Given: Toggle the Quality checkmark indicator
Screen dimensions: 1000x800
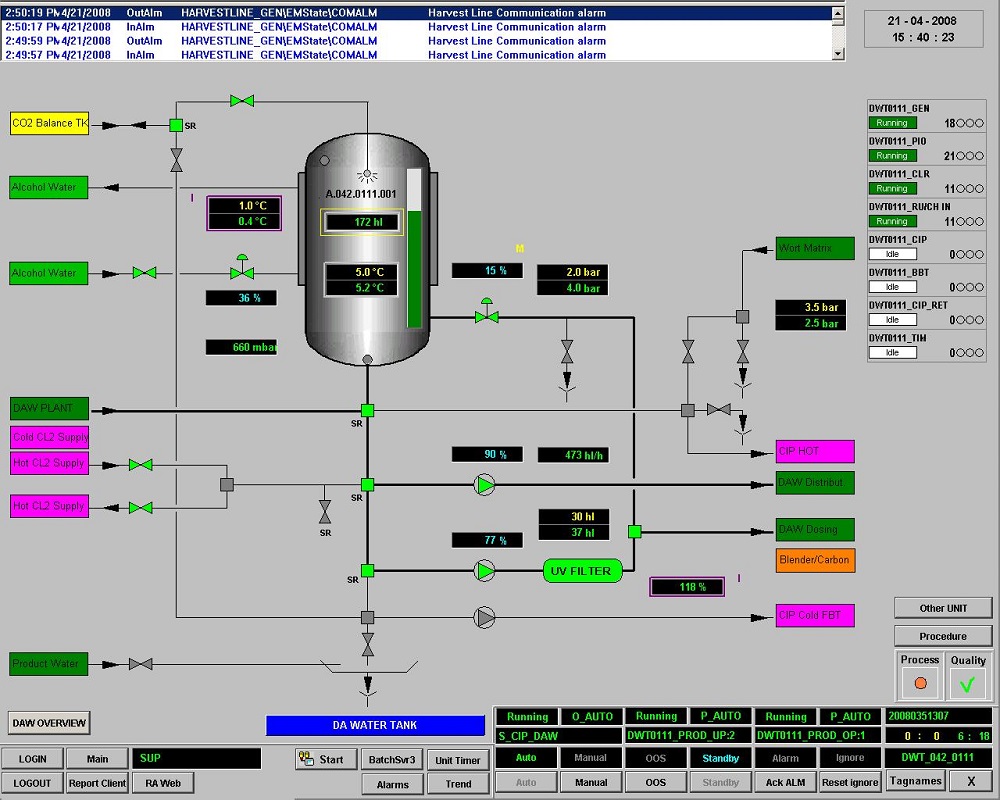Looking at the screenshot, I should pos(967,684).
